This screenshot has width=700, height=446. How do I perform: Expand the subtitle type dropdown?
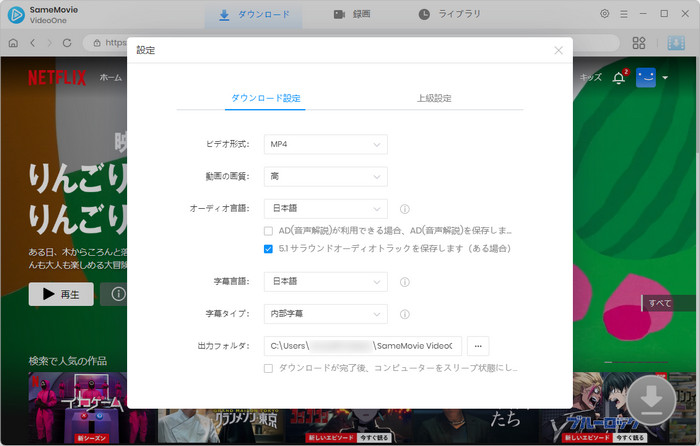point(325,314)
